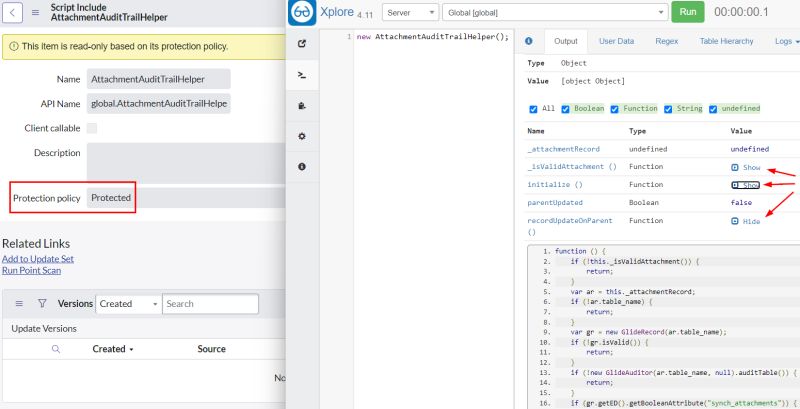This screenshot has width=800, height=409.
Task: Switch to the Table Hierarchy tab
Action: point(727,41)
